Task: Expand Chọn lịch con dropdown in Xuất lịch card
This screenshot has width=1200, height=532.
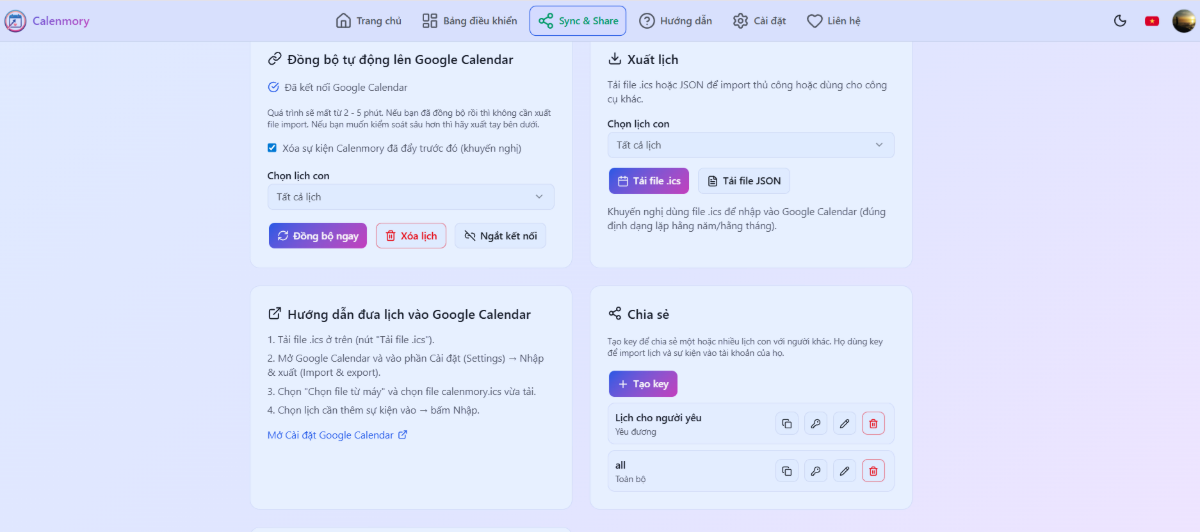Action: (x=751, y=145)
